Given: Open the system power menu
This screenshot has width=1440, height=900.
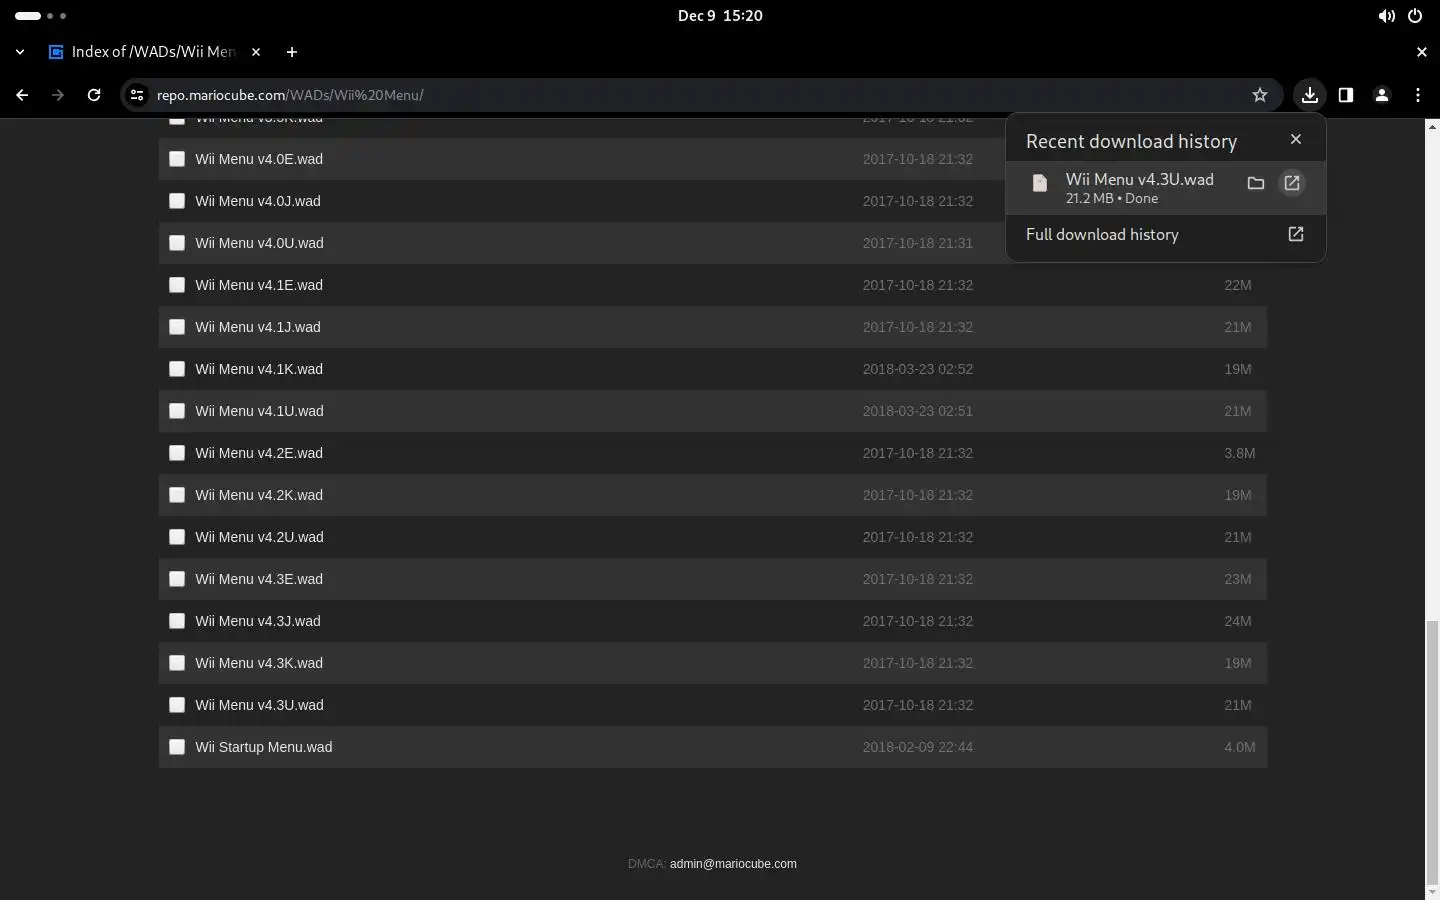Looking at the screenshot, I should (1415, 16).
